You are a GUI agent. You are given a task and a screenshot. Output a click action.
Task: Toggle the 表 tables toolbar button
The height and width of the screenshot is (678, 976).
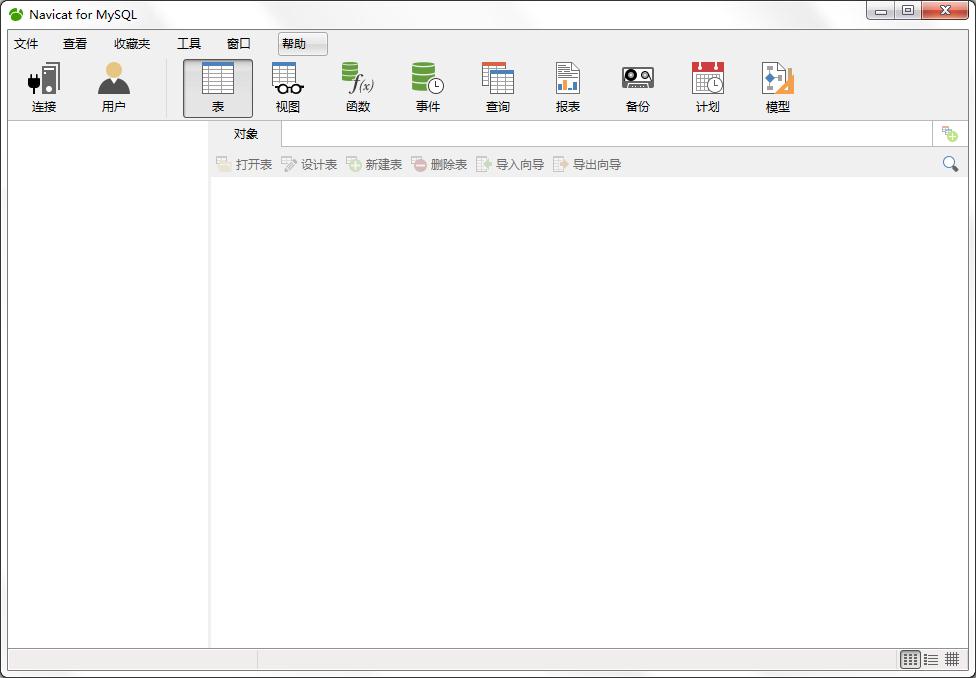218,88
